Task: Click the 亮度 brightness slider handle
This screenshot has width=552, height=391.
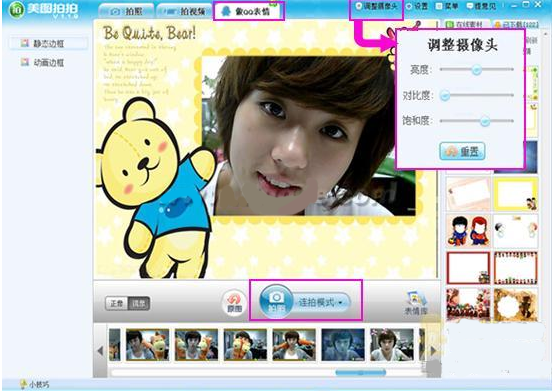Action: coord(476,70)
